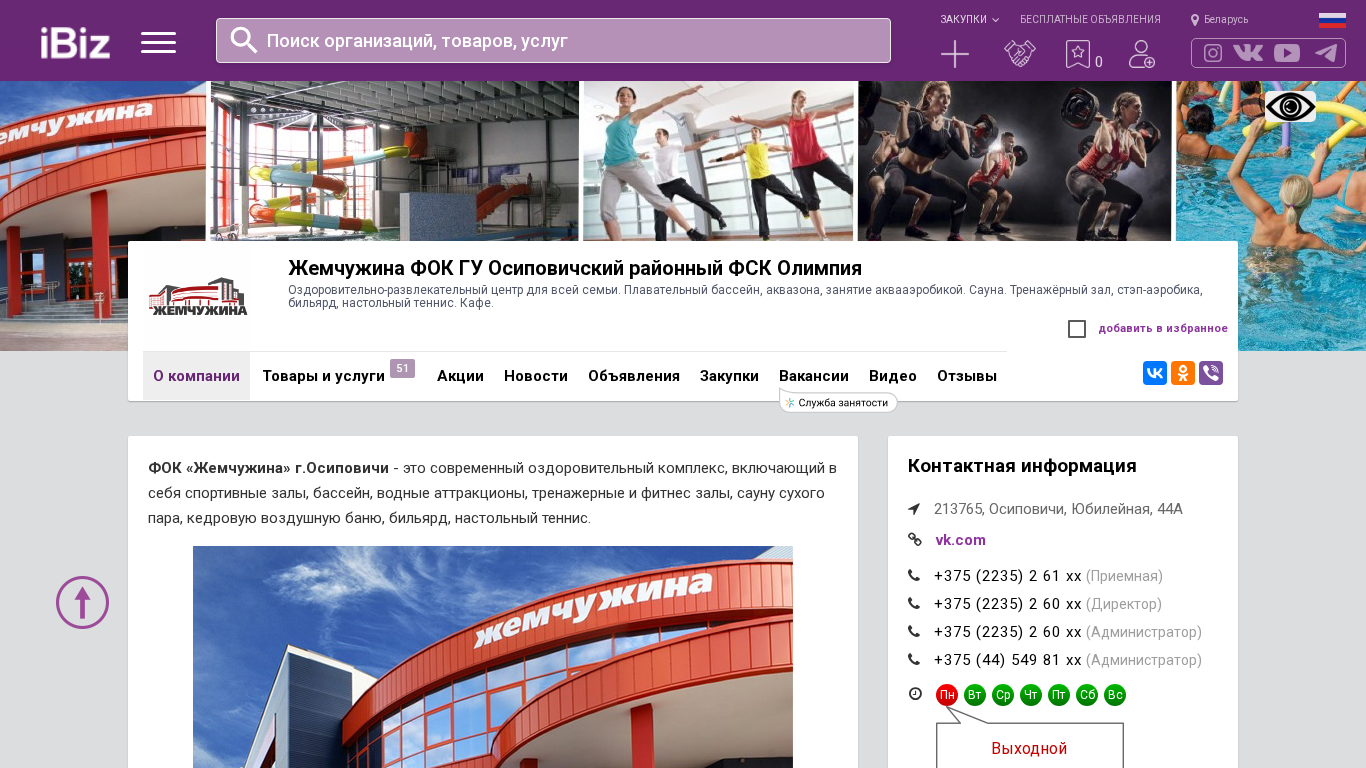Select Saturday 'Сб' day circle

point(1087,695)
